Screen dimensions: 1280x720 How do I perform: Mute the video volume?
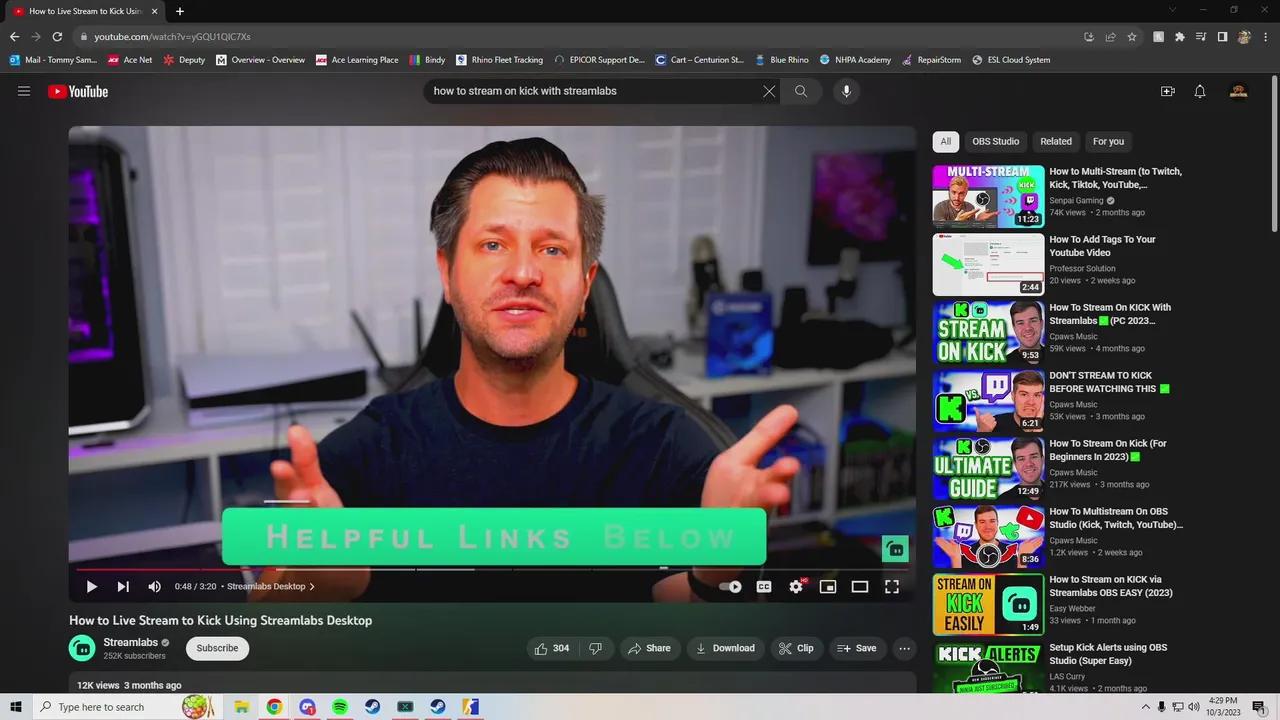(x=154, y=587)
